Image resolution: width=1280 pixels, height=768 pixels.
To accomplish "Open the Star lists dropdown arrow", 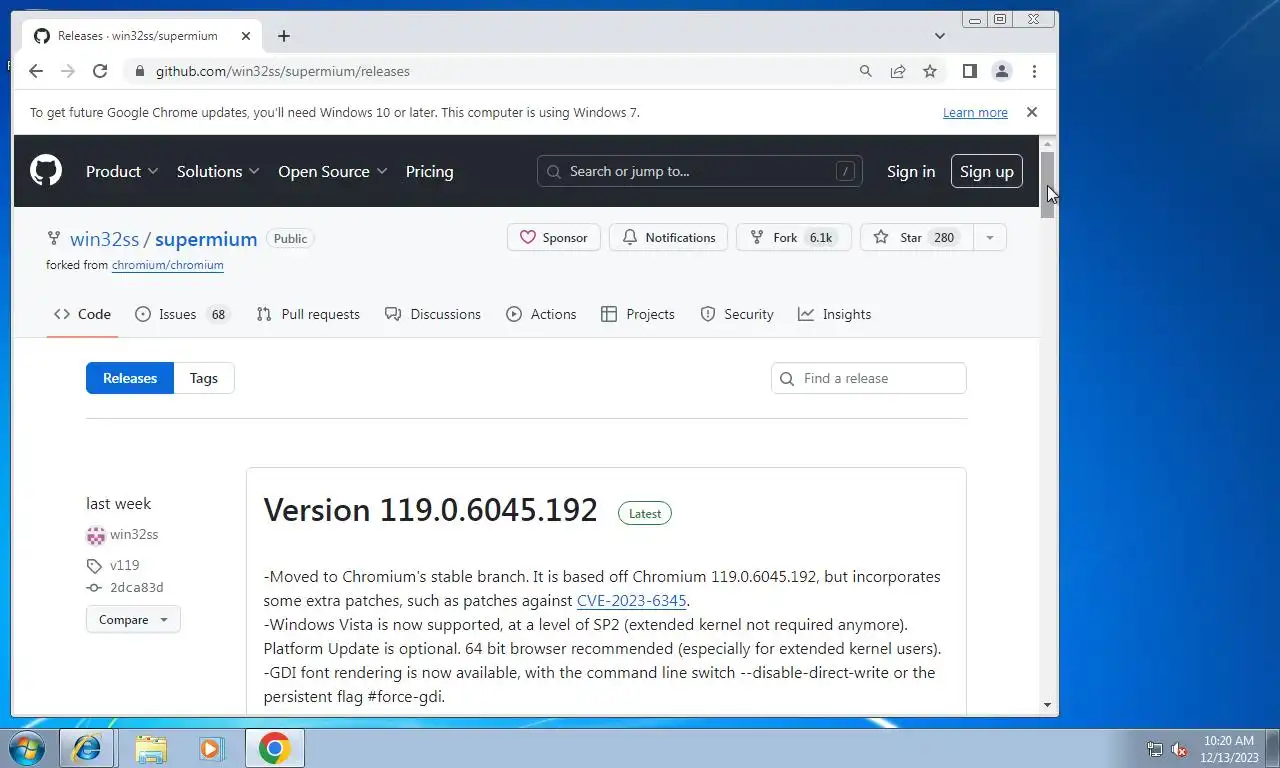I will click(x=990, y=238).
